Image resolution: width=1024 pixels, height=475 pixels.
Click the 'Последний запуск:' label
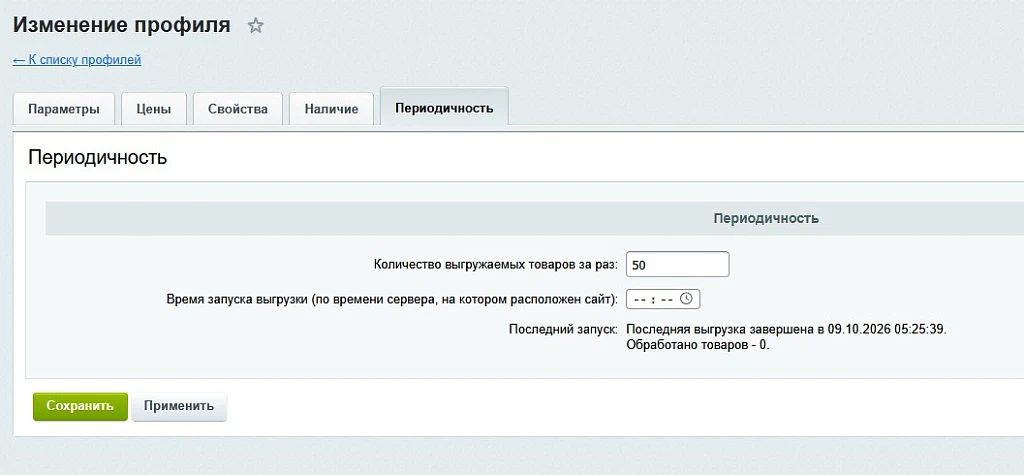(563, 329)
